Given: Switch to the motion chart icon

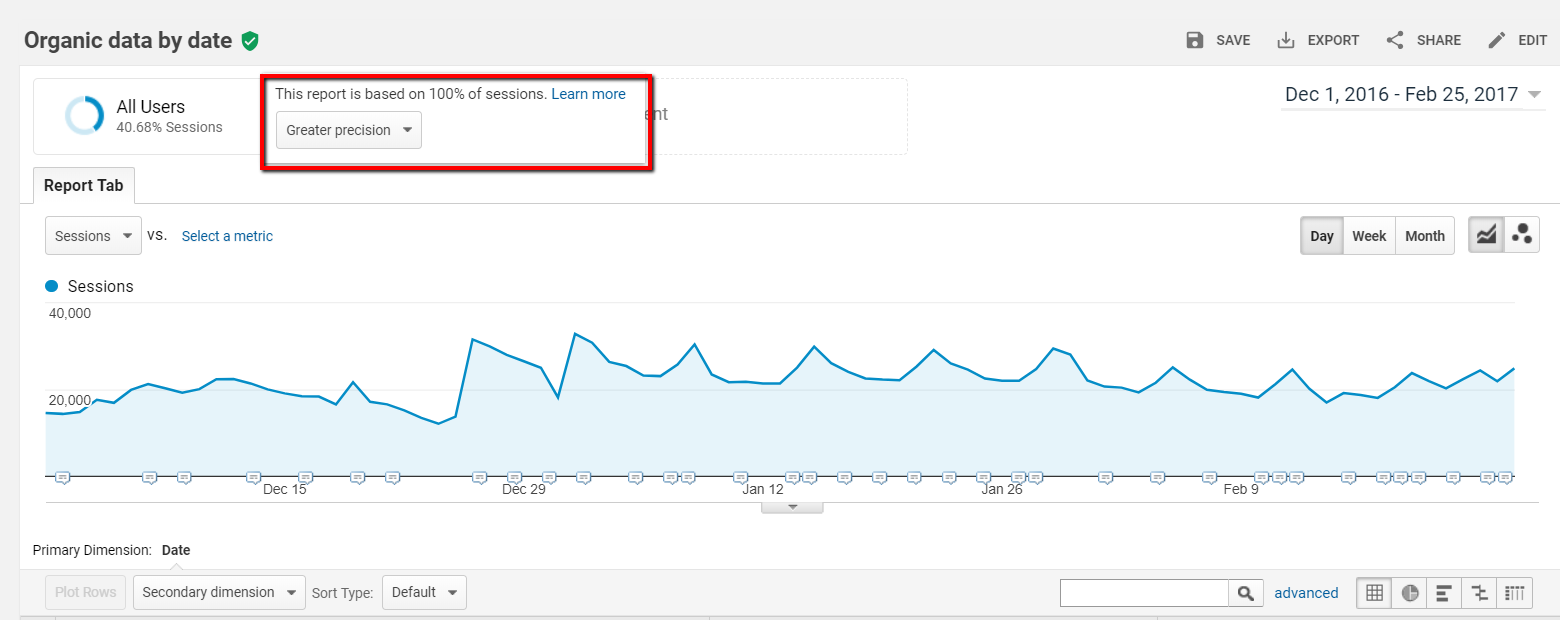Looking at the screenshot, I should (x=1522, y=235).
